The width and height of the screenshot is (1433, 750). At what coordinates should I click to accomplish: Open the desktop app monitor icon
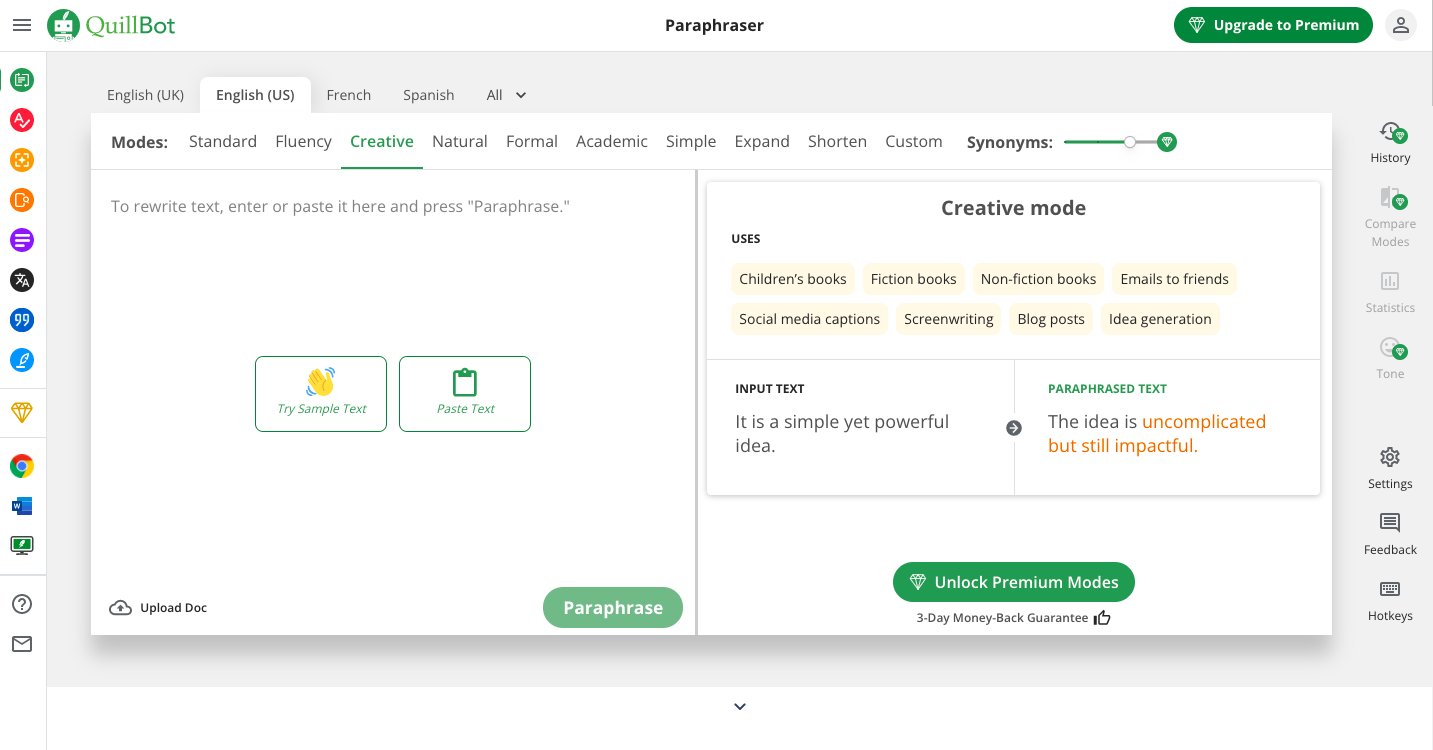click(22, 546)
